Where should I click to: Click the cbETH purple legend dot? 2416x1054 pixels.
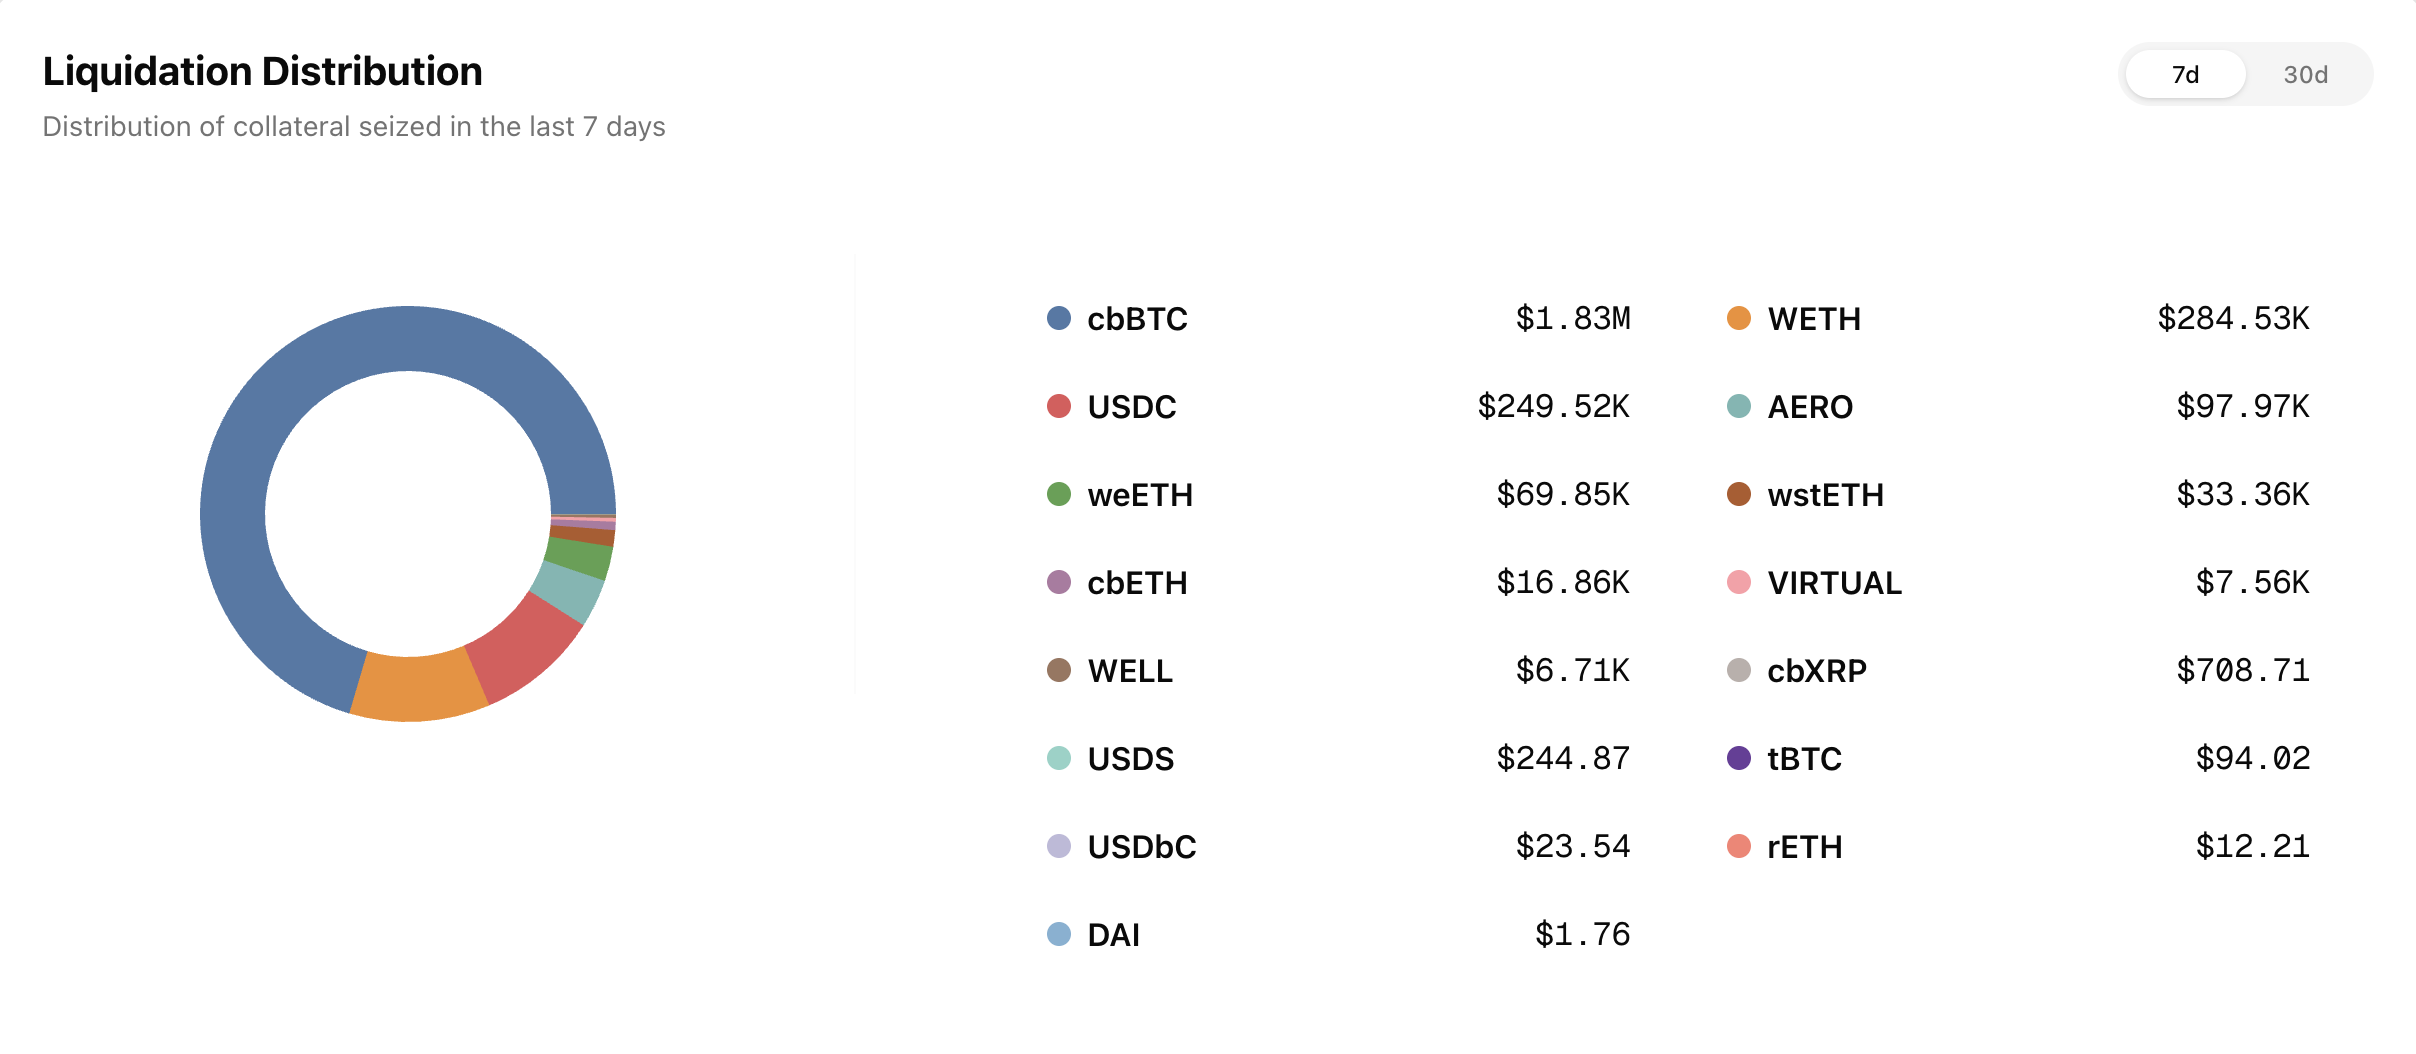tap(1058, 583)
